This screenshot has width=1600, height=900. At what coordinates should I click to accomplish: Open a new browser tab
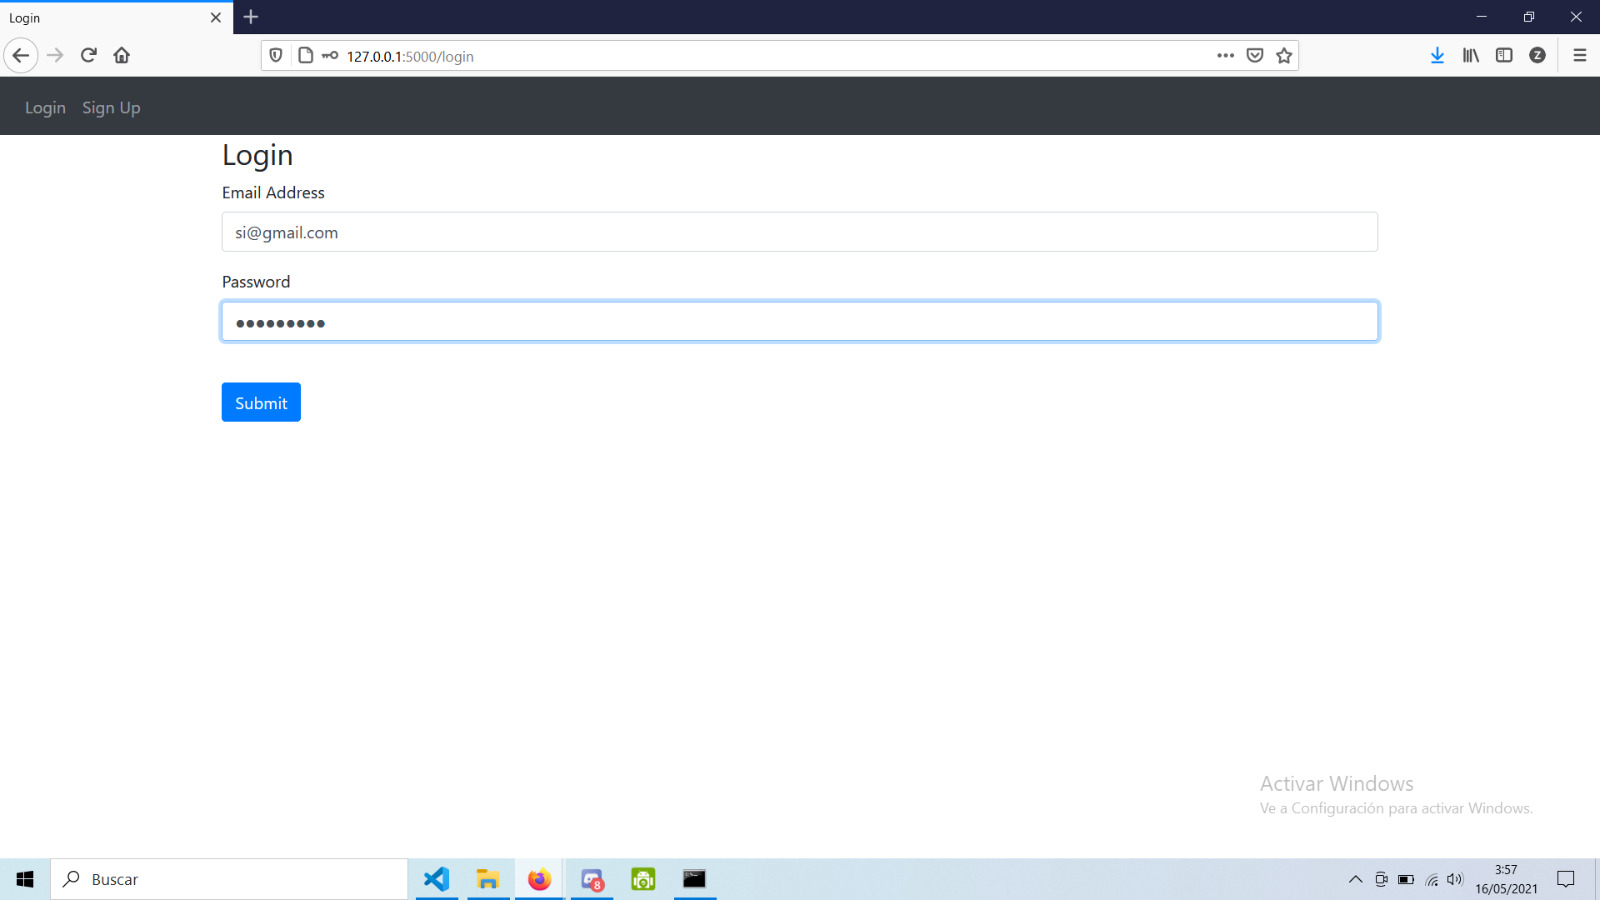(x=251, y=17)
